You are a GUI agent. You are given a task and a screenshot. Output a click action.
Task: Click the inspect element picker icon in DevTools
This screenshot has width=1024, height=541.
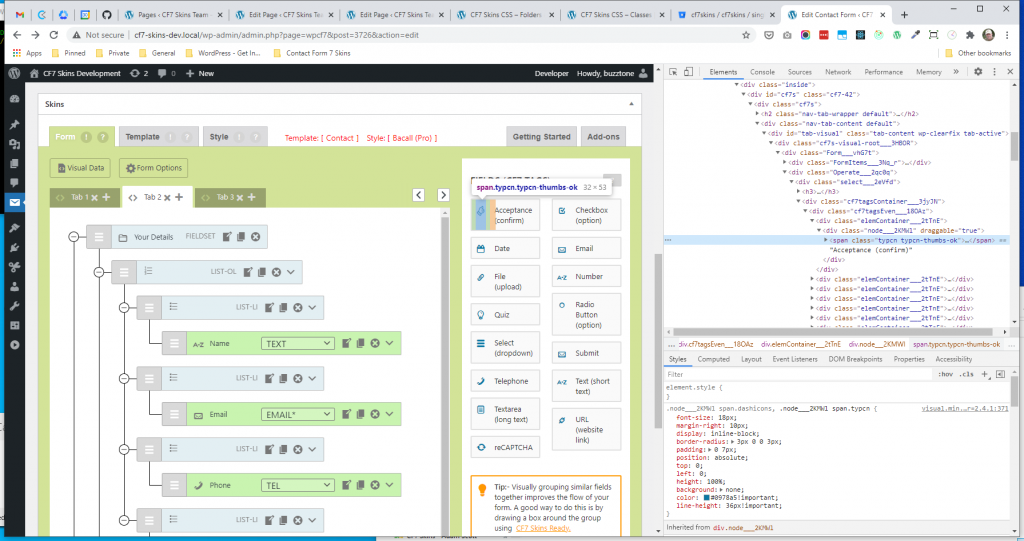(674, 72)
